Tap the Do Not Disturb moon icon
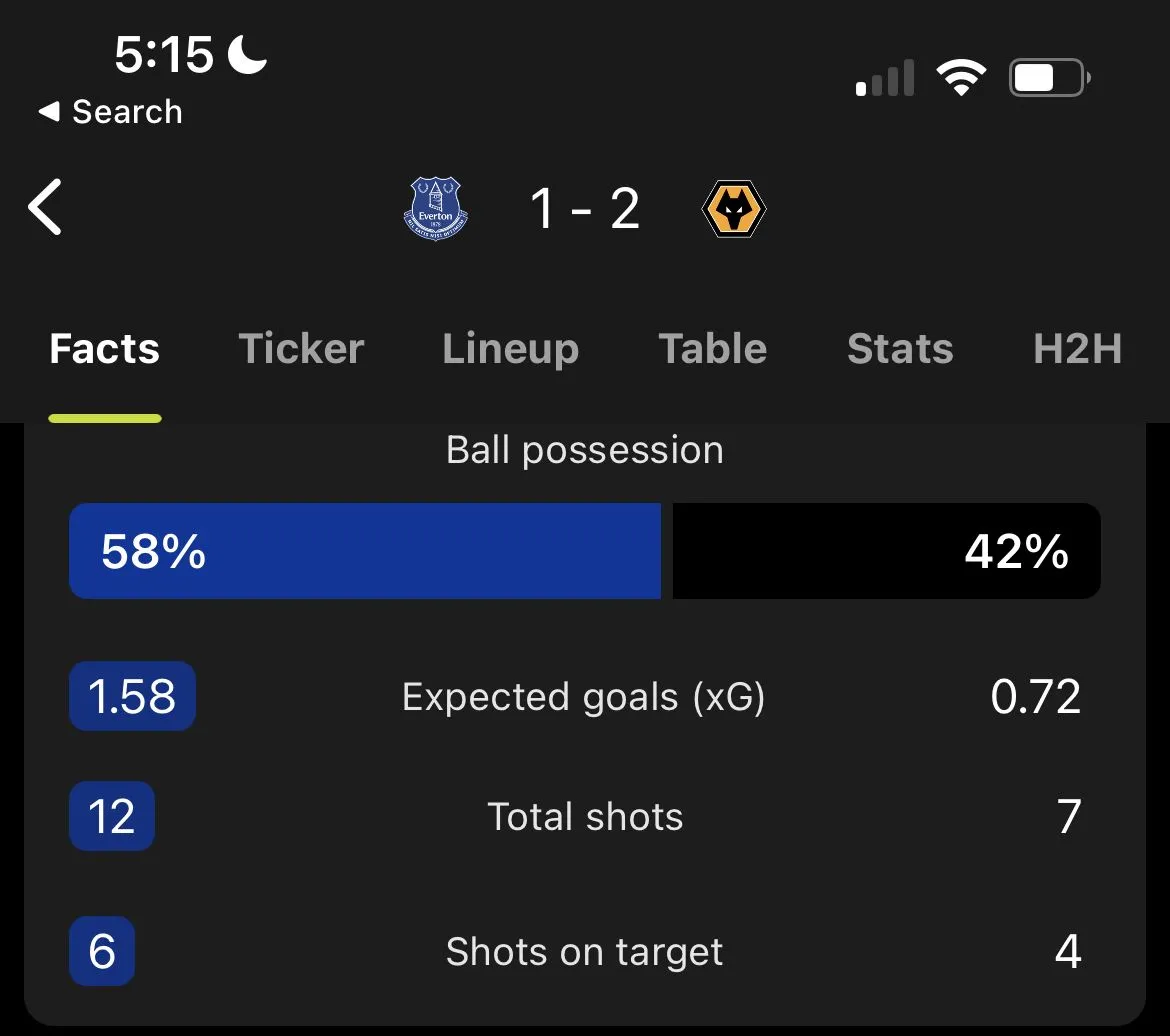This screenshot has height=1036, width=1170. point(248,54)
